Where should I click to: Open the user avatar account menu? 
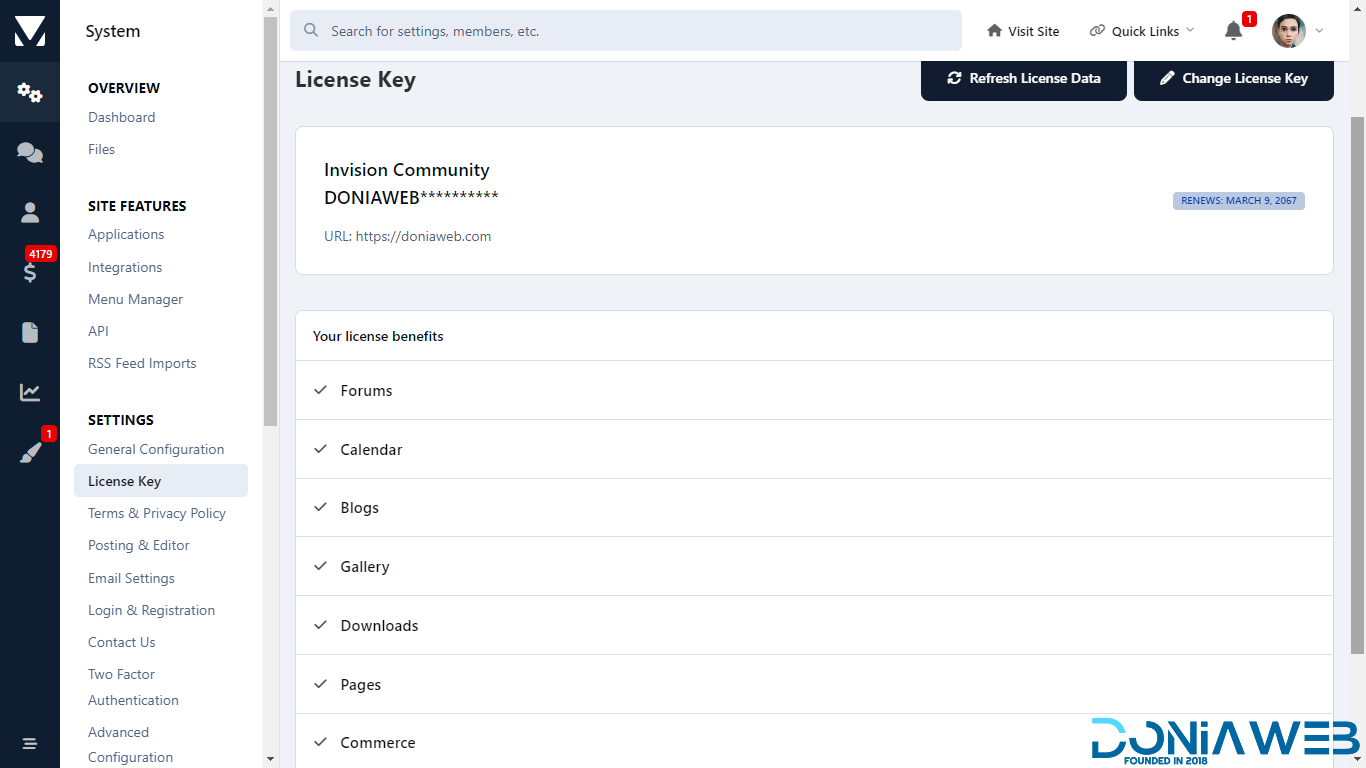[x=1297, y=31]
